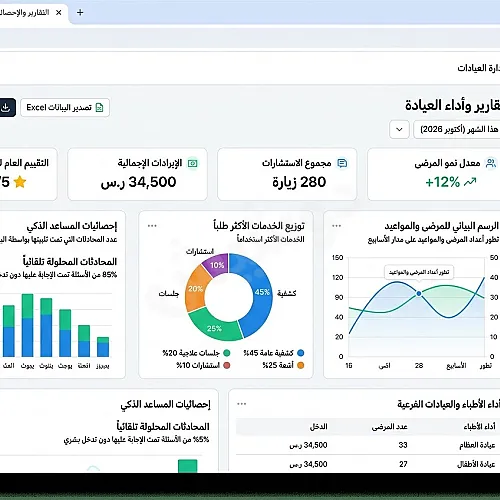Click the +12% growth value
Image resolution: width=500 pixels, height=500 pixels.
pos(443,182)
